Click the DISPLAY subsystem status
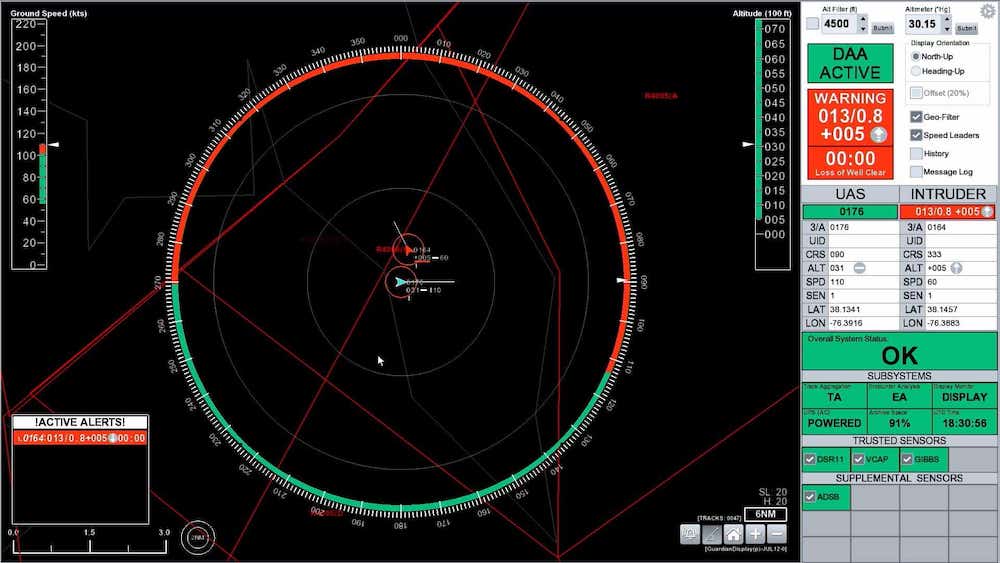This screenshot has height=563, width=1000. point(964,395)
